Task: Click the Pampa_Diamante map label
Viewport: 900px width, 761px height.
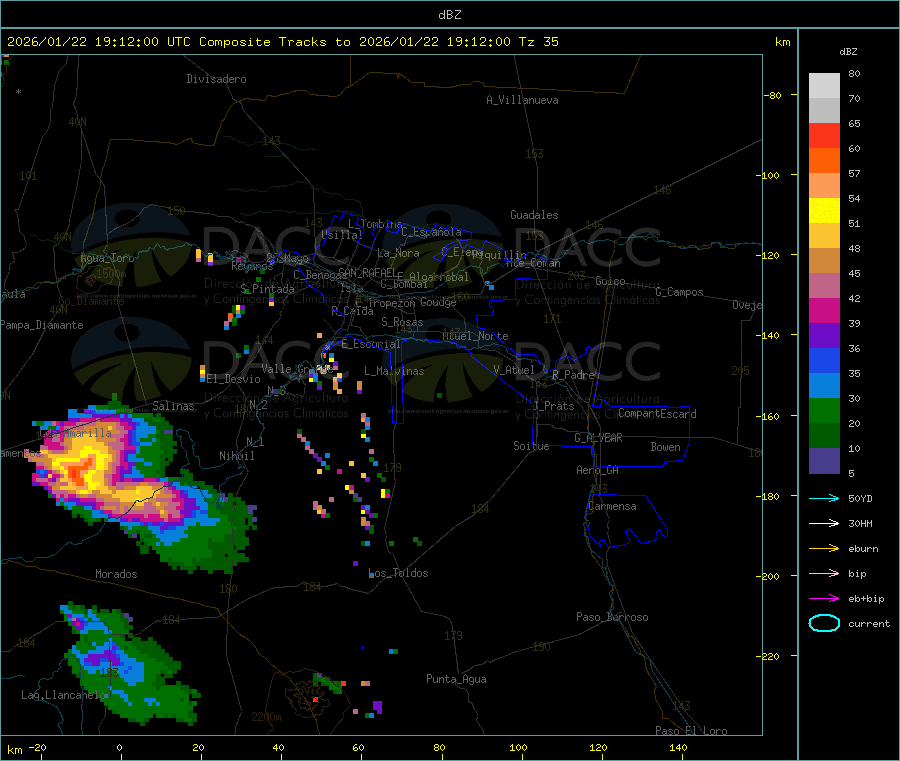Action: point(42,325)
